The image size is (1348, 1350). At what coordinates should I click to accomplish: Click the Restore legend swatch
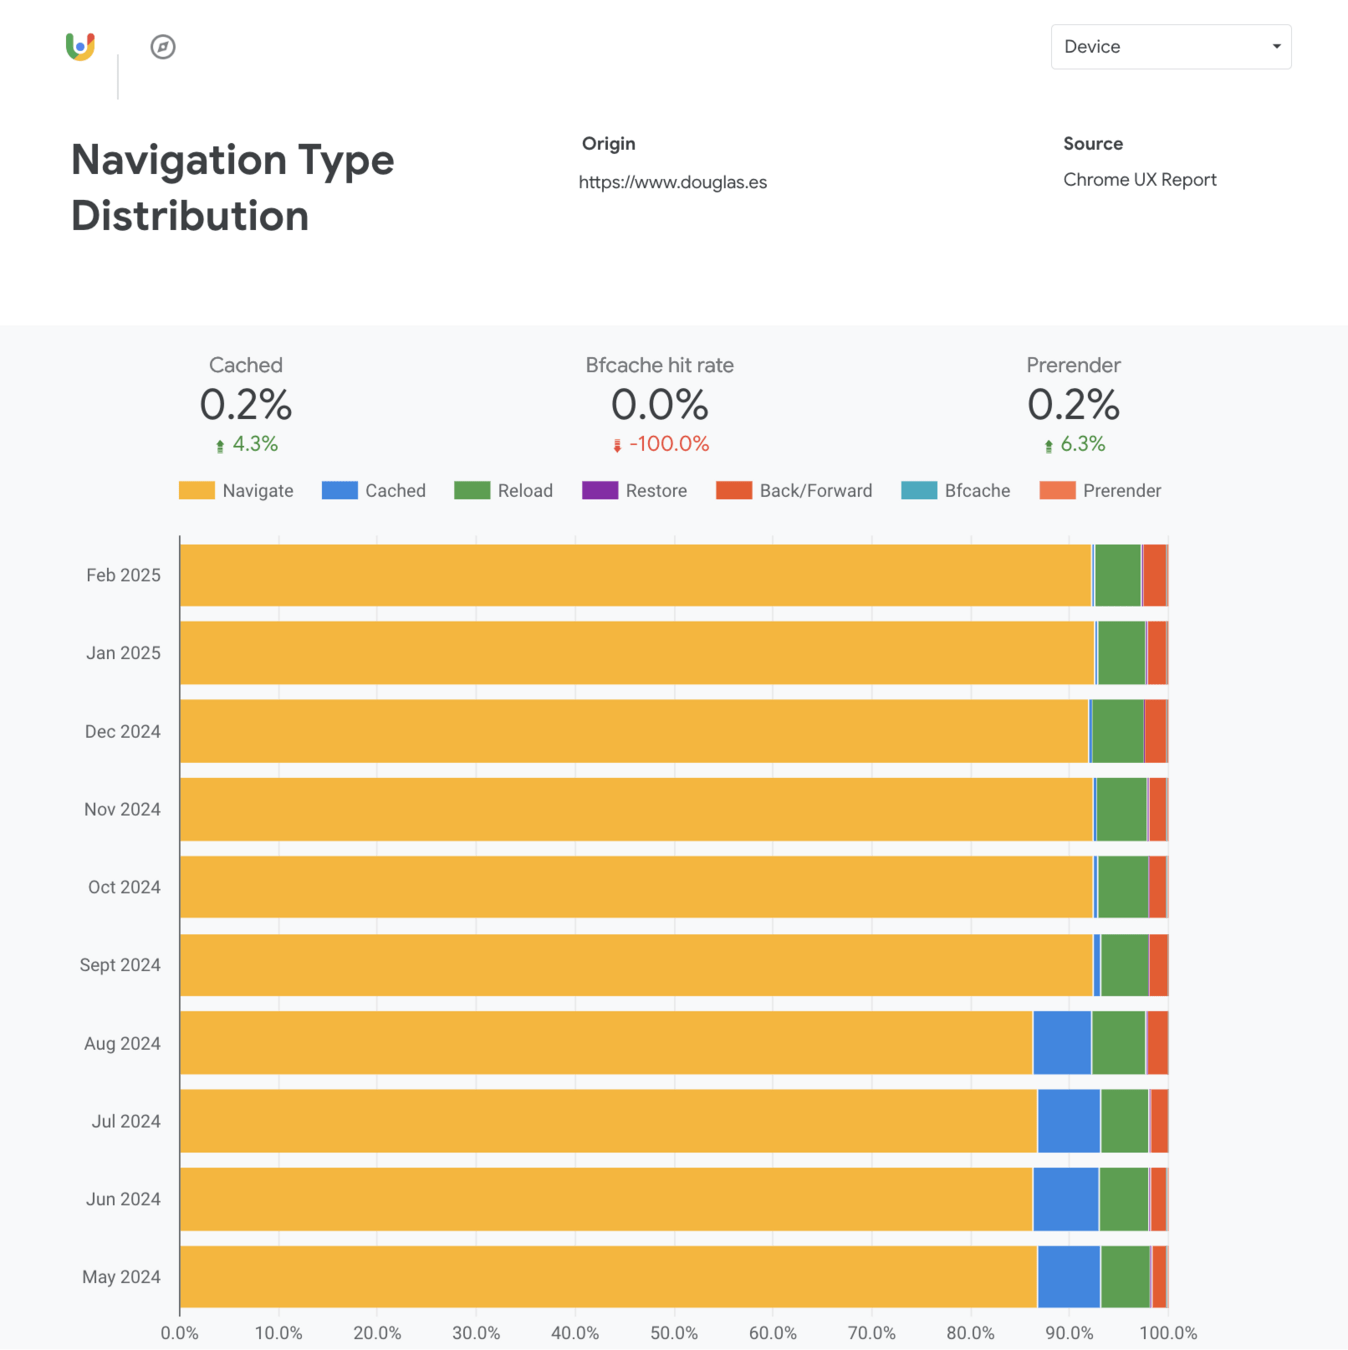600,490
